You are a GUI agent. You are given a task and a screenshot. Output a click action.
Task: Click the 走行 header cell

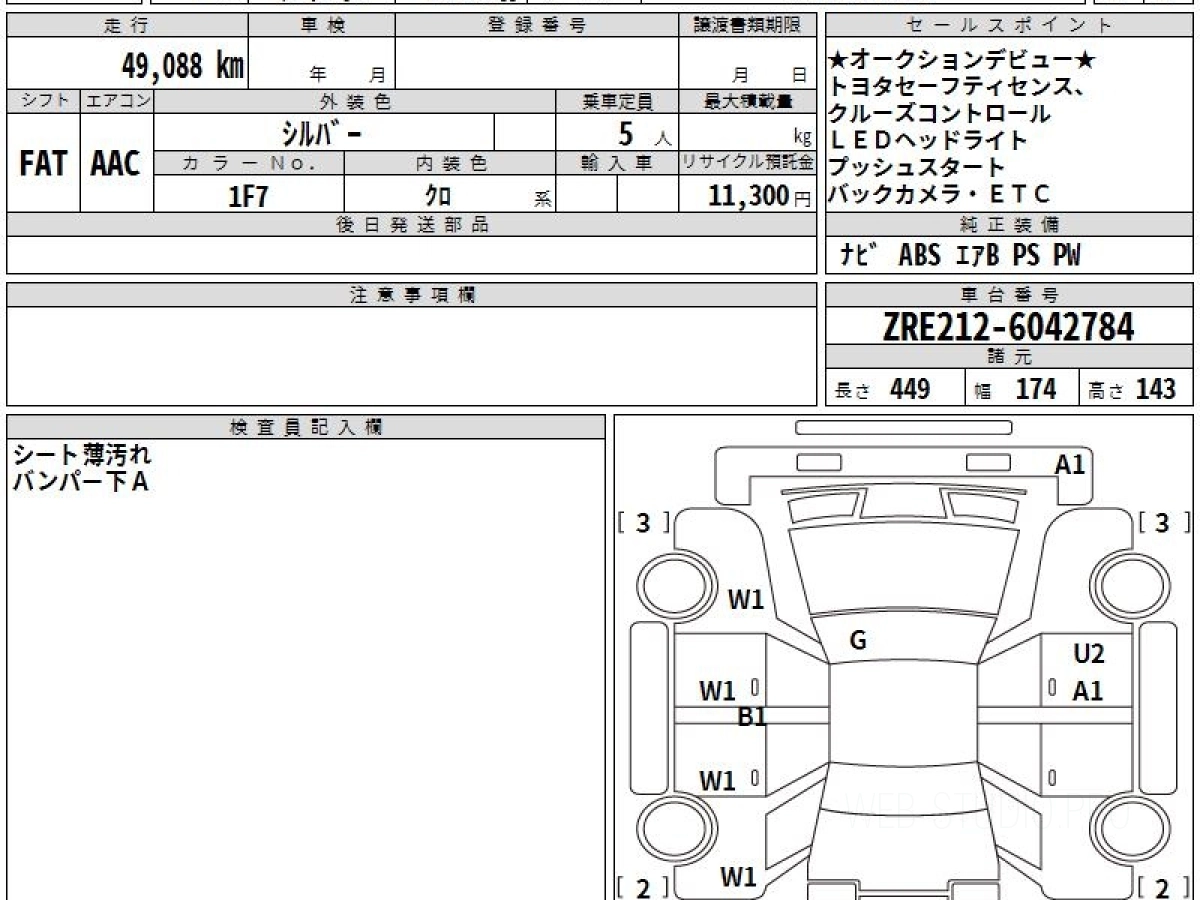point(126,26)
